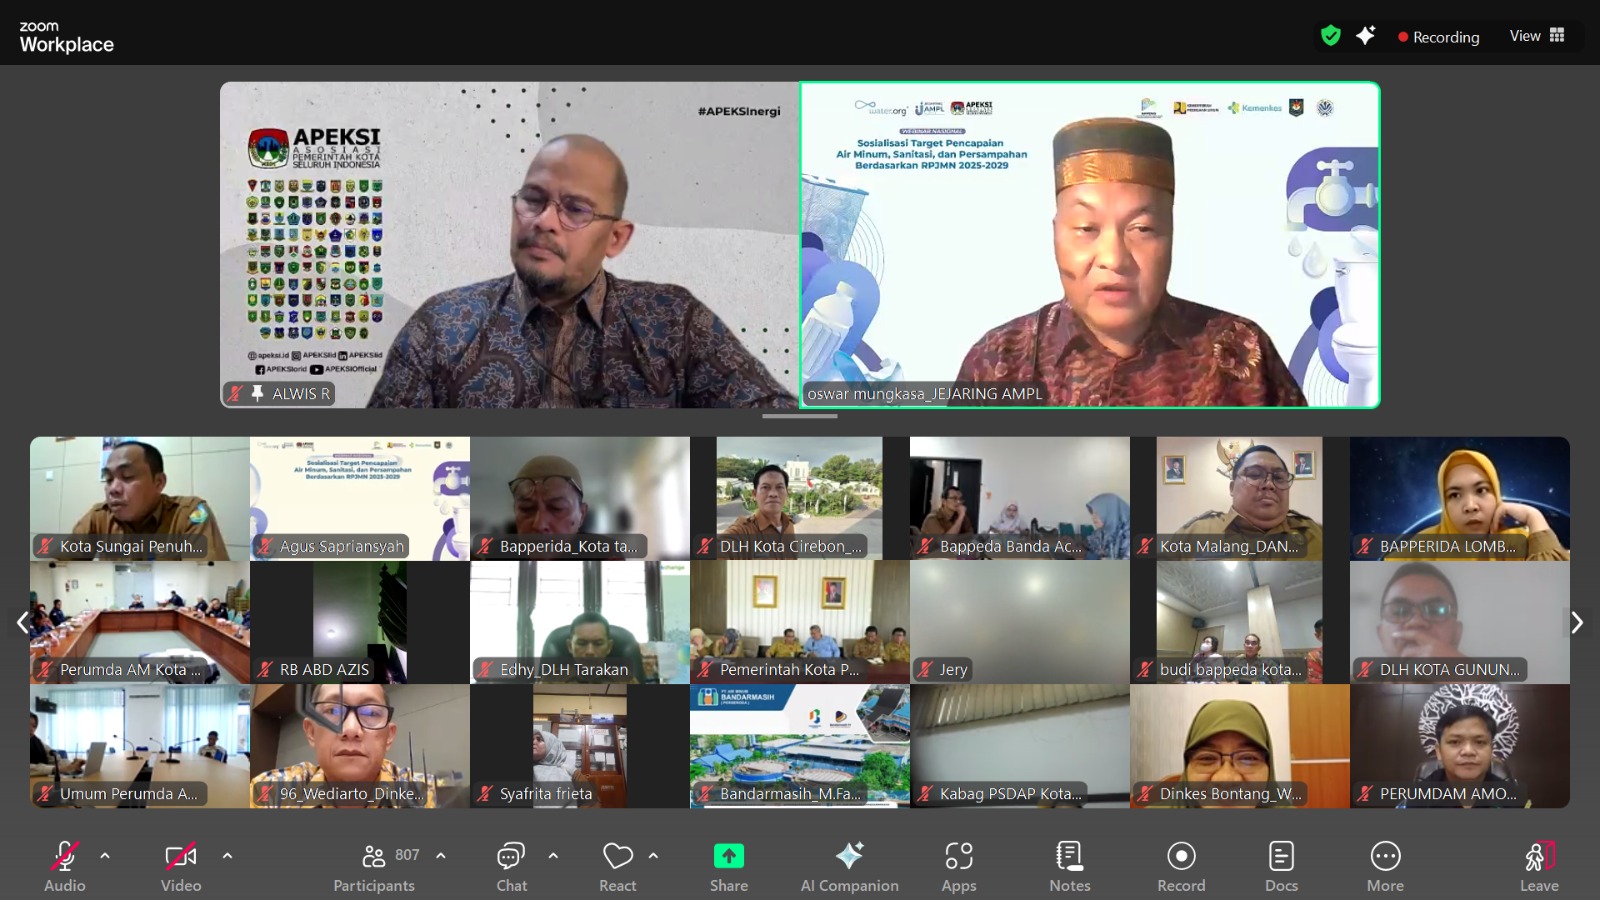Click the Docs icon
The width and height of the screenshot is (1600, 900).
1281,865
